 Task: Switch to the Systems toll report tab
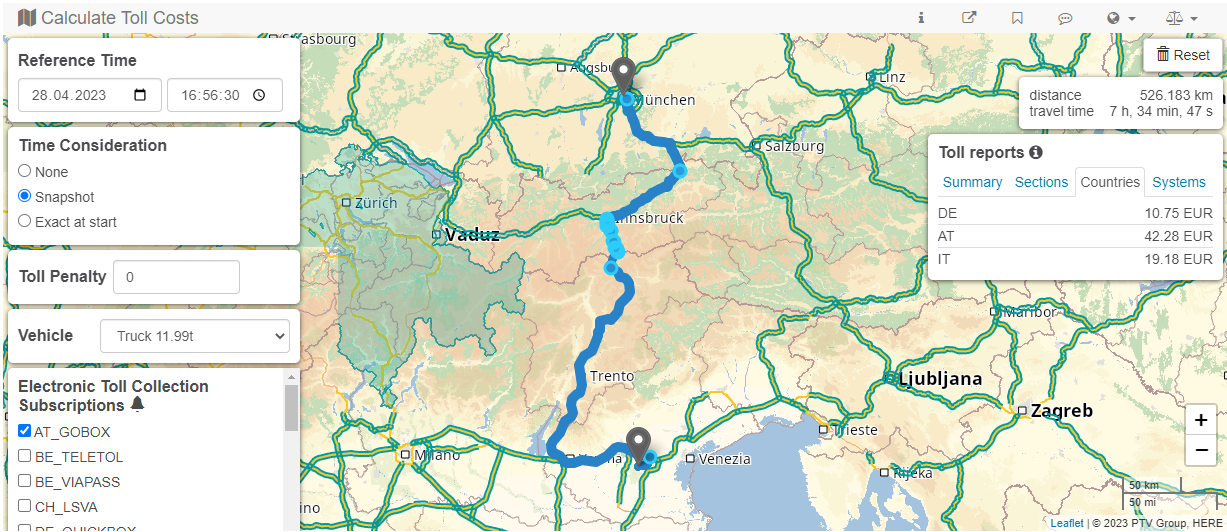coord(1179,182)
